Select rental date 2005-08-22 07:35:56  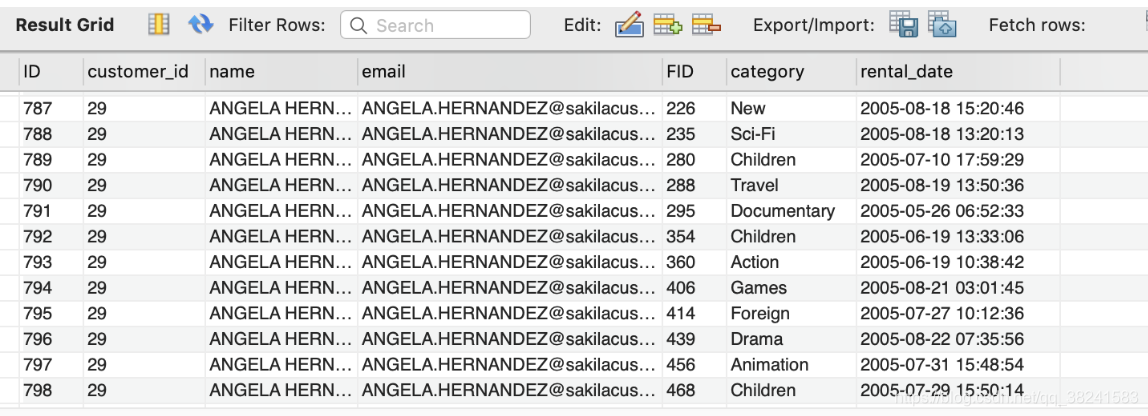(x=958, y=339)
